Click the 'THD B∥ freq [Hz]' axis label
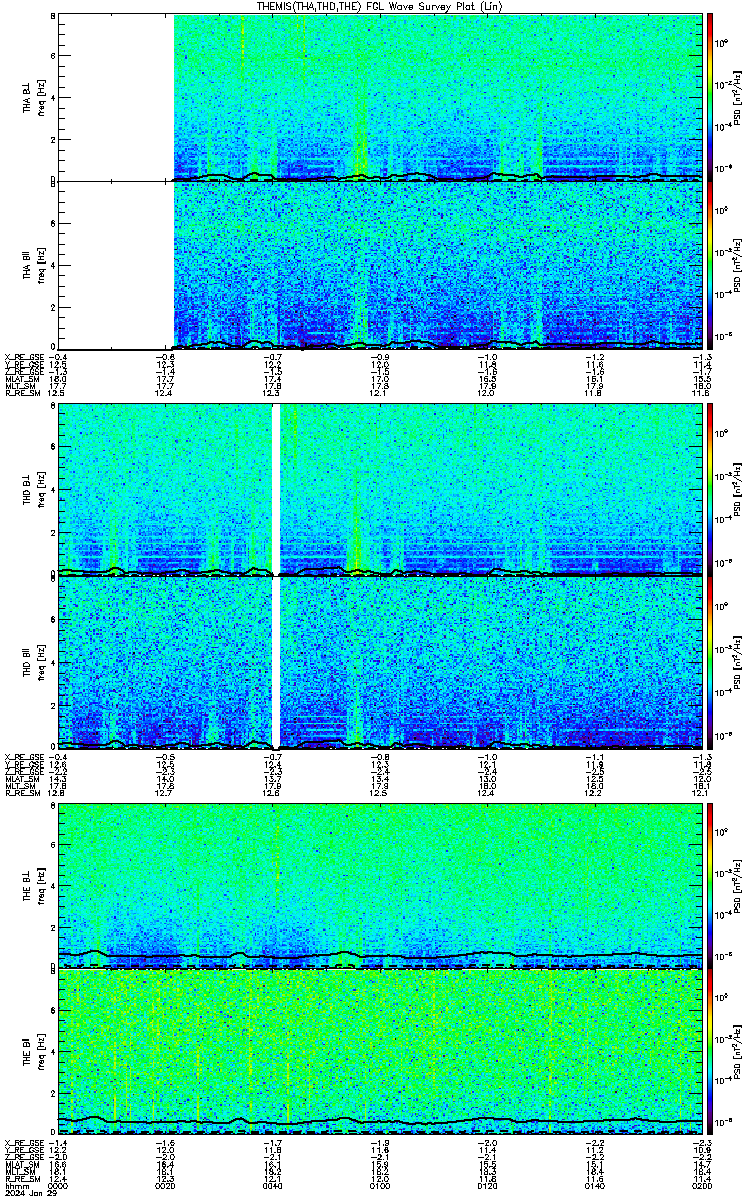Image resolution: width=750 pixels, height=1200 pixels. [33, 662]
